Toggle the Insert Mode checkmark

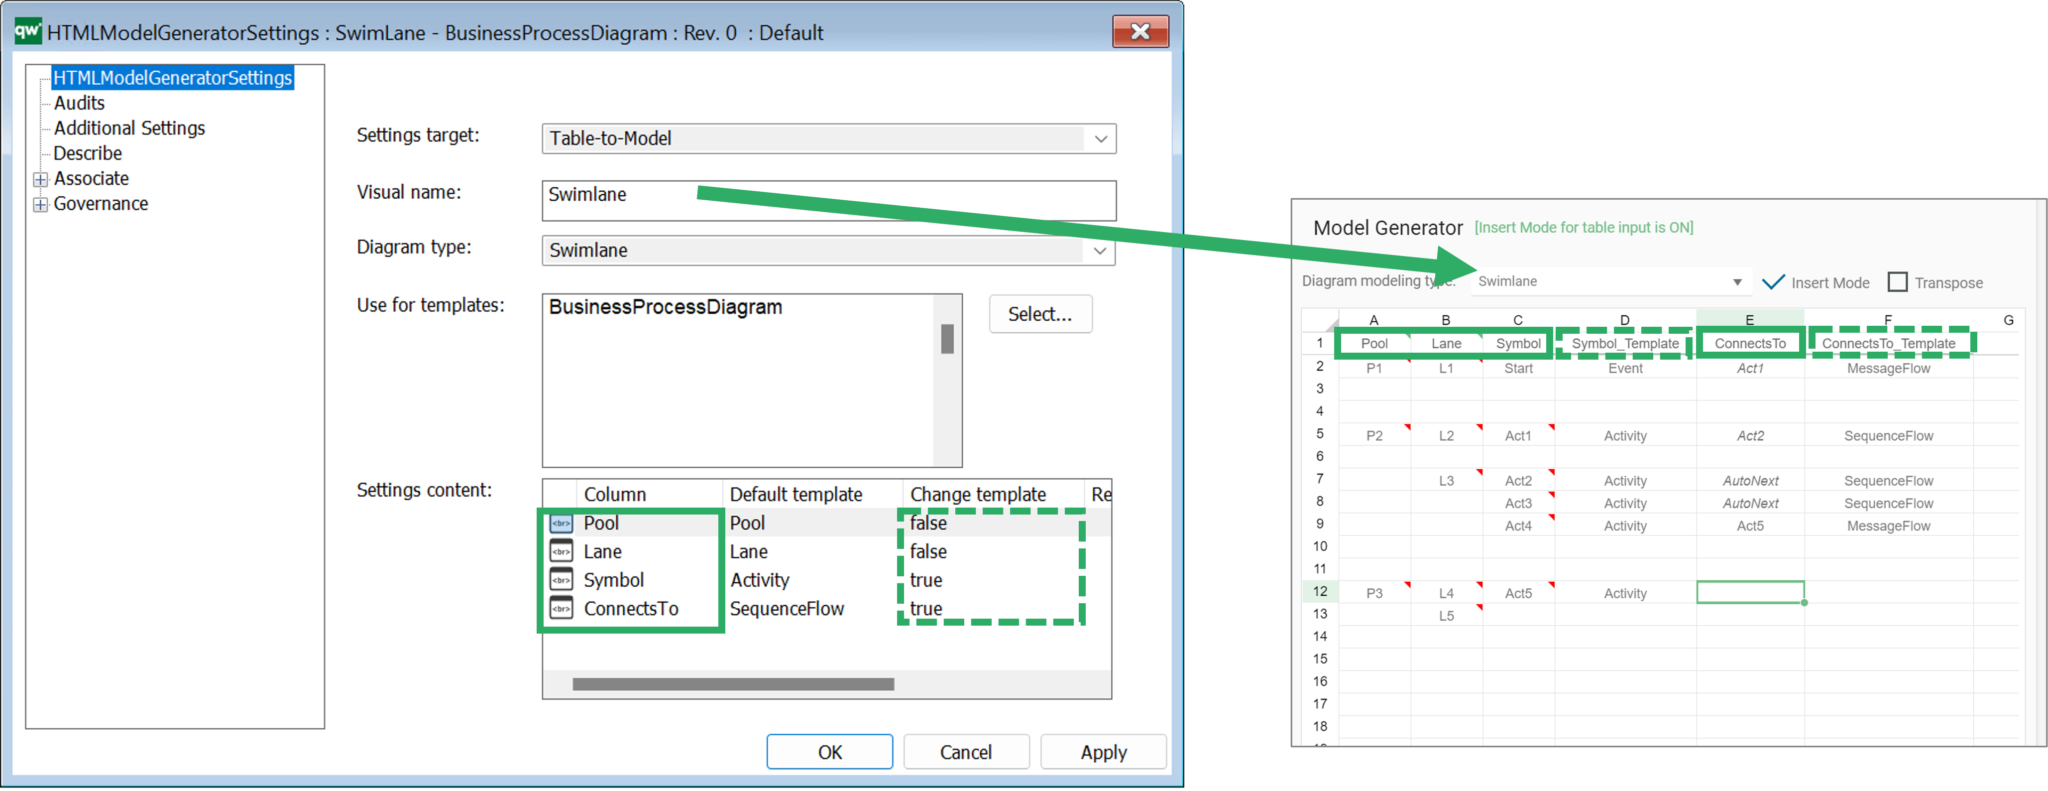point(1773,282)
